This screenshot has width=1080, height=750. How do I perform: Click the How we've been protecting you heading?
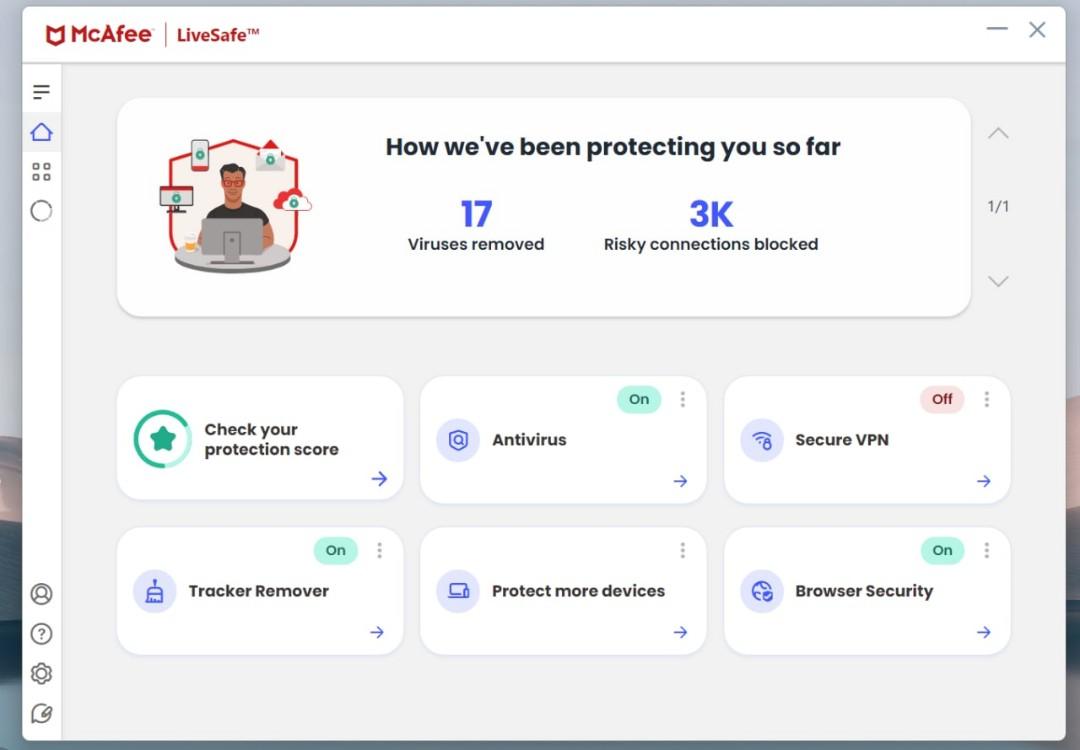612,147
